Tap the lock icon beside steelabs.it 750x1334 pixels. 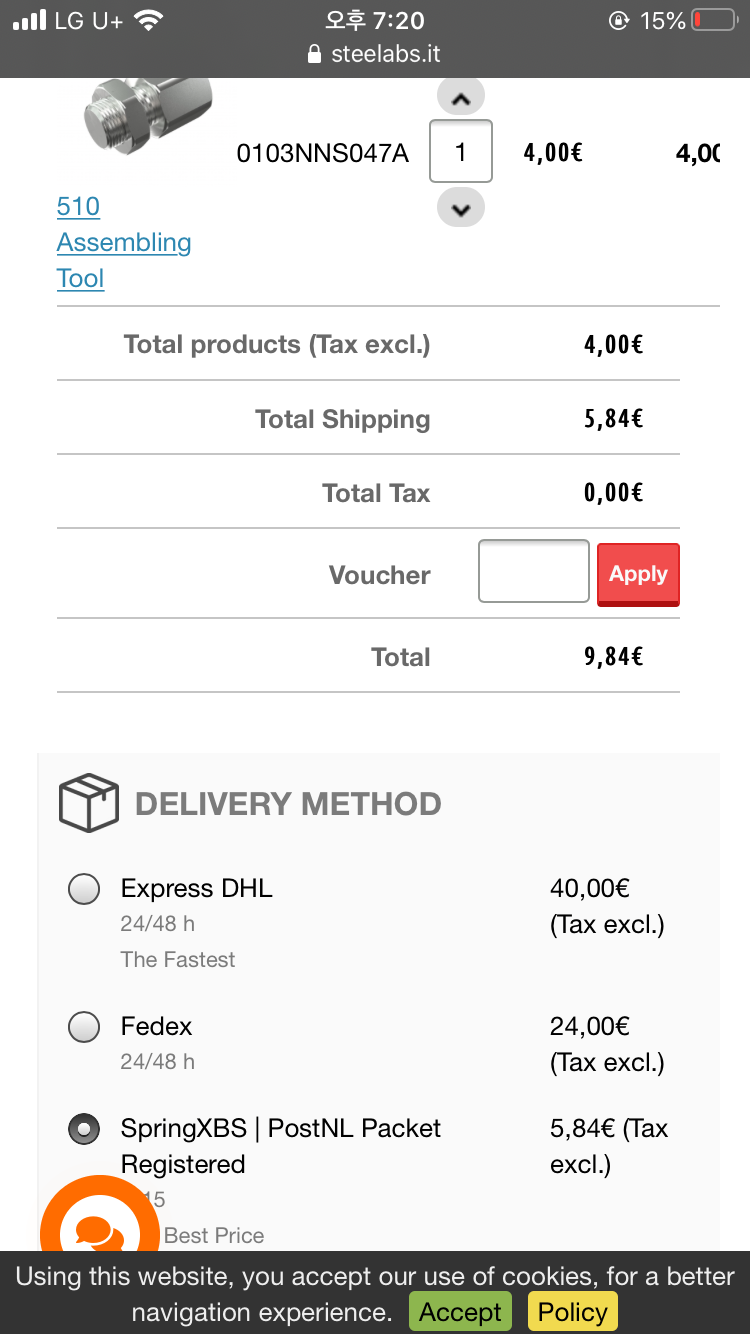pyautogui.click(x=315, y=54)
